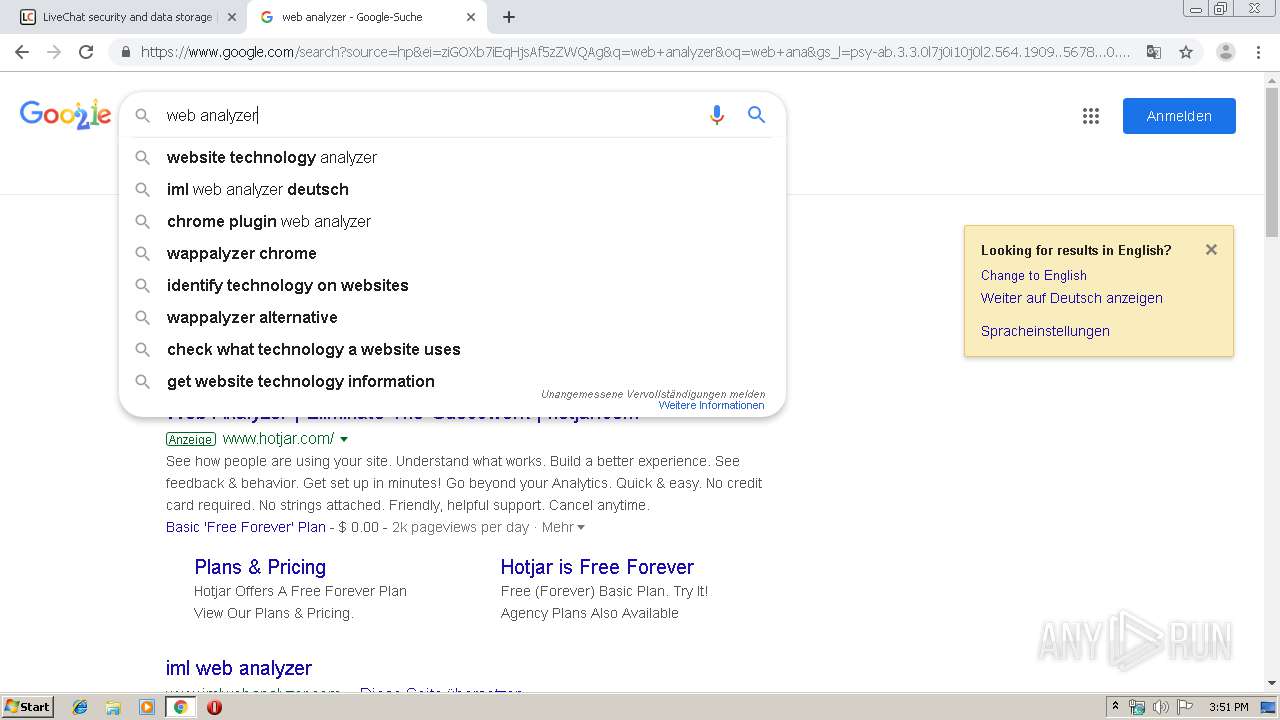1280x720 pixels.
Task: Go forward in browser history
Action: click(54, 52)
